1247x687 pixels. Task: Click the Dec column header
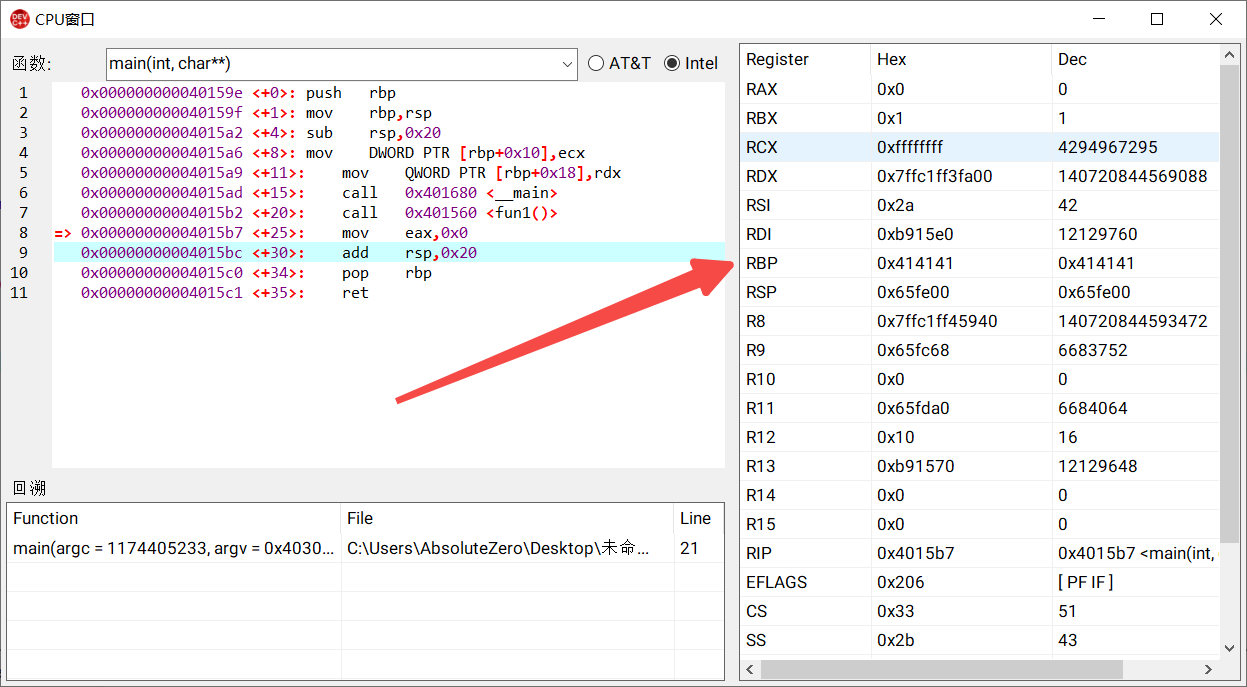pos(1136,59)
